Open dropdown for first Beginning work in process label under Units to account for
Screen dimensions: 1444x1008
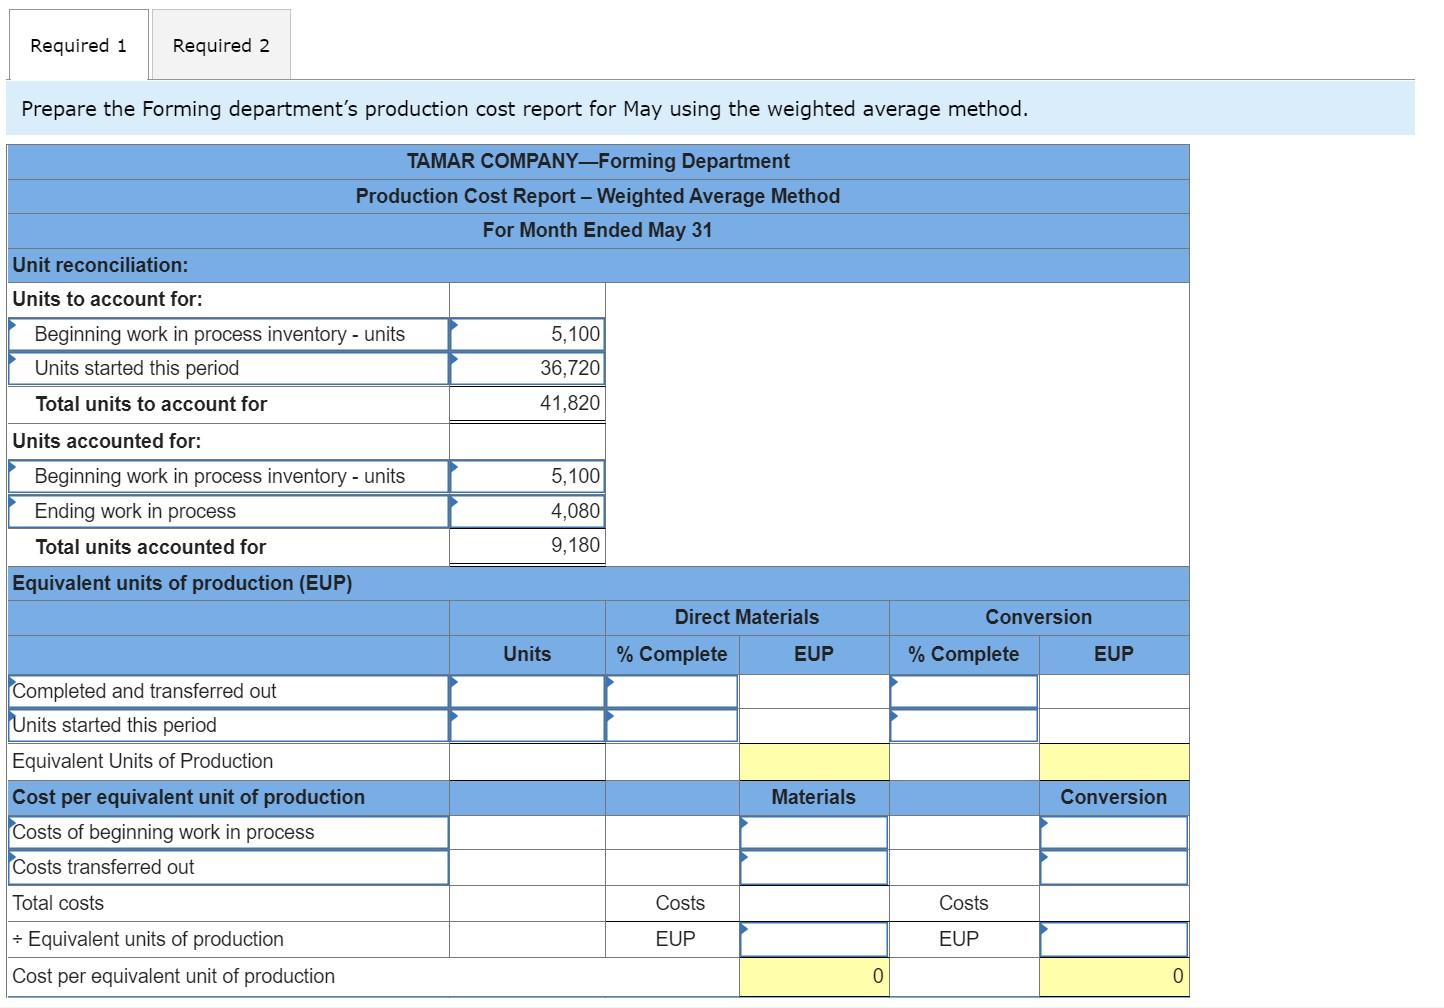coord(229,334)
